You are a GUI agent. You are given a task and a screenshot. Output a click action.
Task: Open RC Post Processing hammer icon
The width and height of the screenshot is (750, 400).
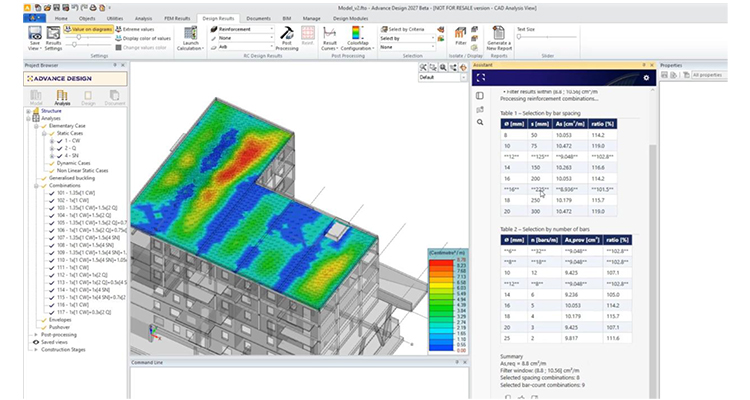(x=287, y=33)
